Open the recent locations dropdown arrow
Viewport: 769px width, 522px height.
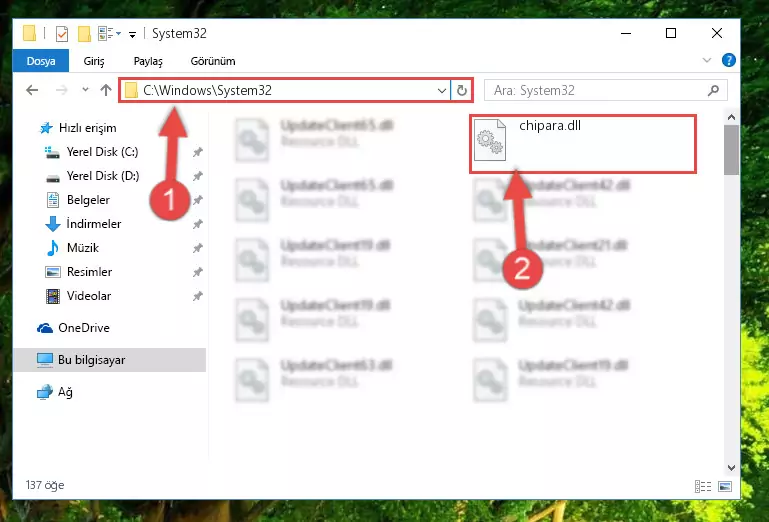point(85,90)
